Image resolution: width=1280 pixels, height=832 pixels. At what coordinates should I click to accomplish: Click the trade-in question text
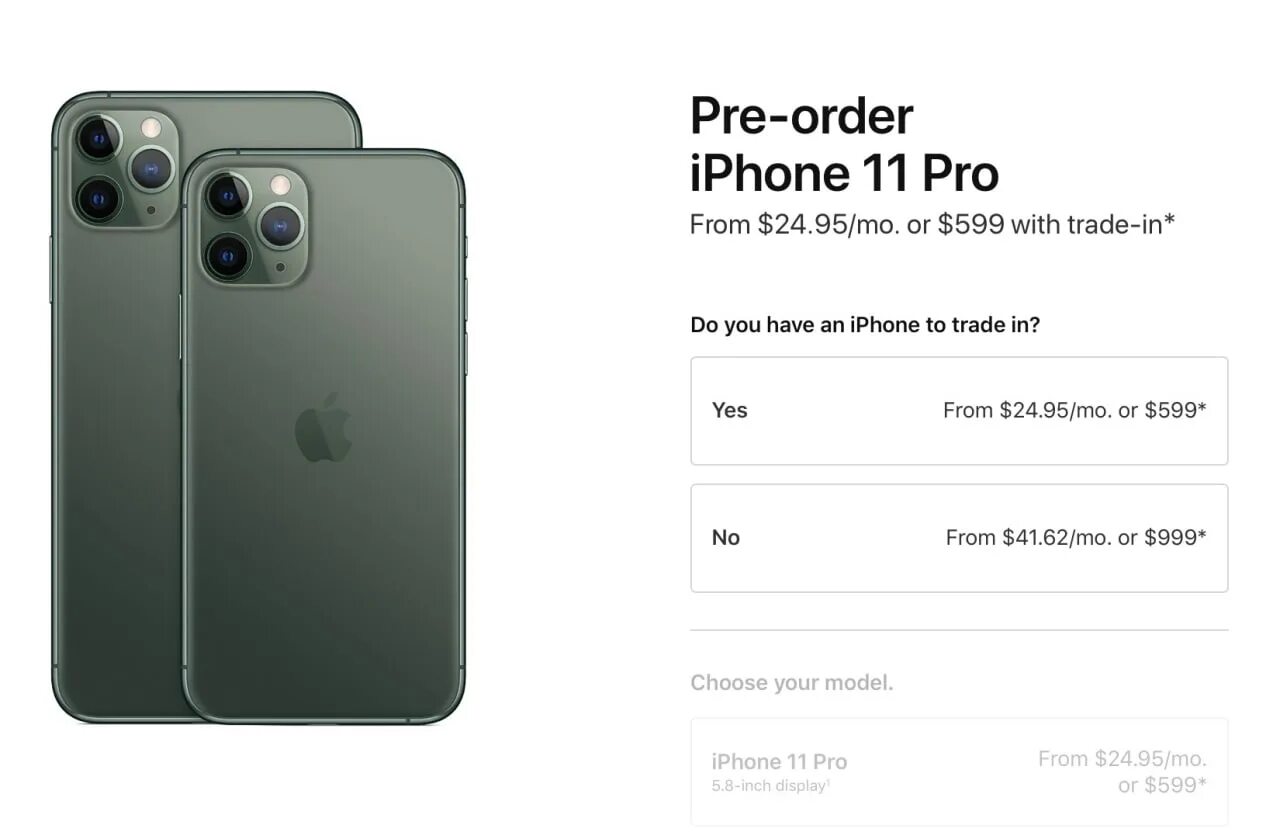[x=865, y=325]
